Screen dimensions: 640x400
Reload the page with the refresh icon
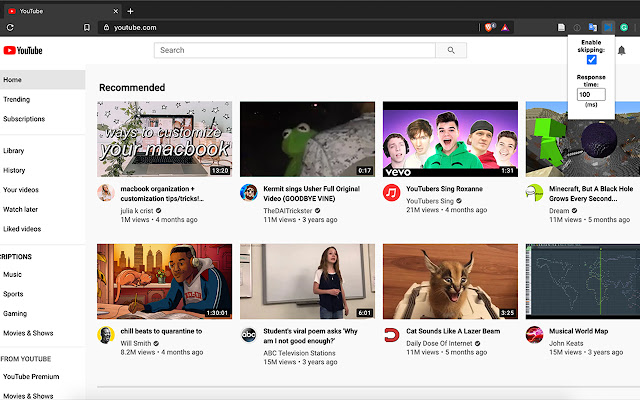pyautogui.click(x=10, y=27)
